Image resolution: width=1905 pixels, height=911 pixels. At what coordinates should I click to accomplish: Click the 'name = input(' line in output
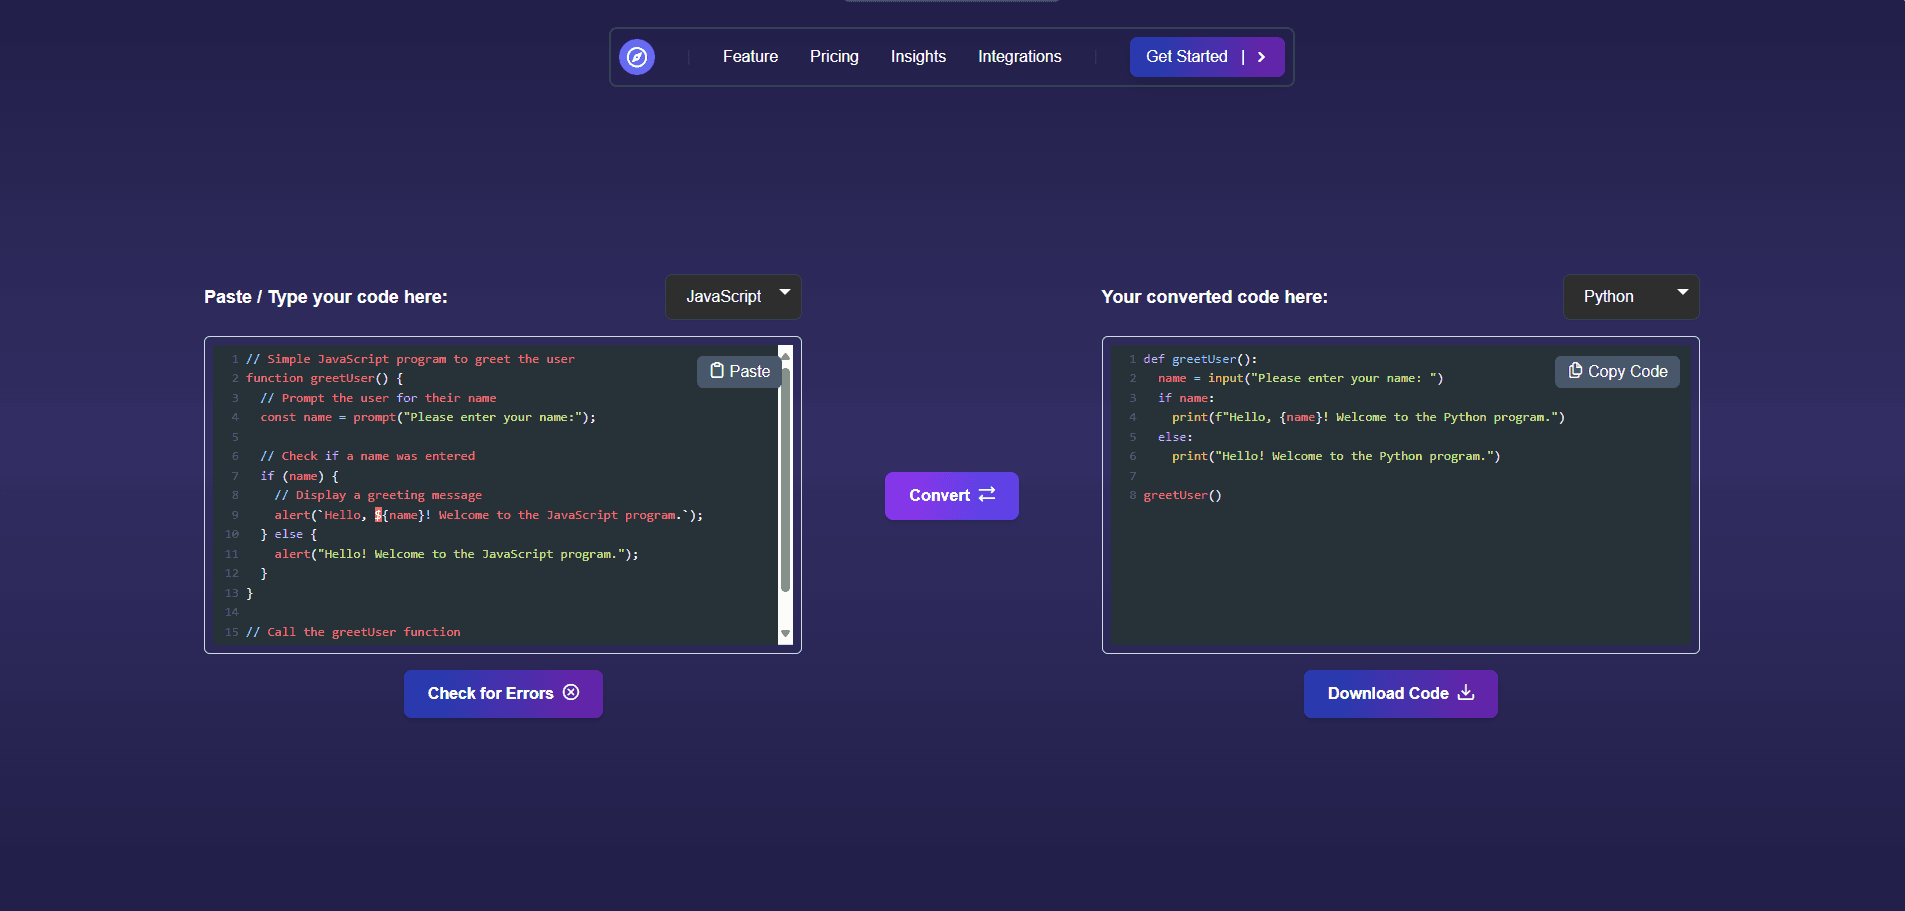click(1300, 378)
